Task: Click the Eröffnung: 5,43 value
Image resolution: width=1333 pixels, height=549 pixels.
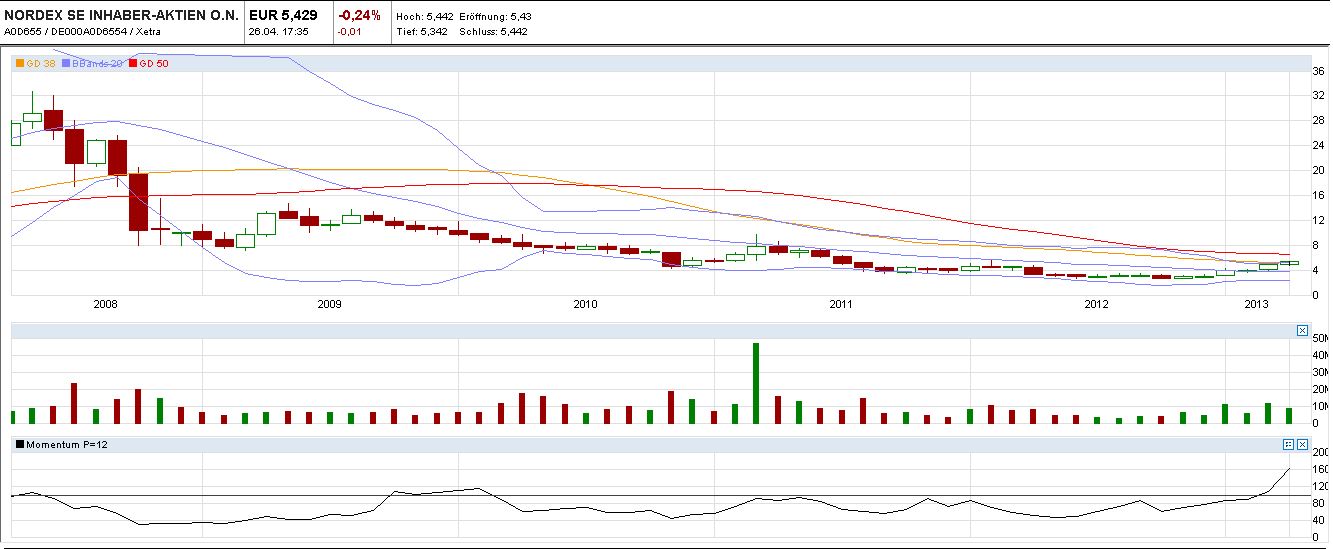Action: [496, 18]
